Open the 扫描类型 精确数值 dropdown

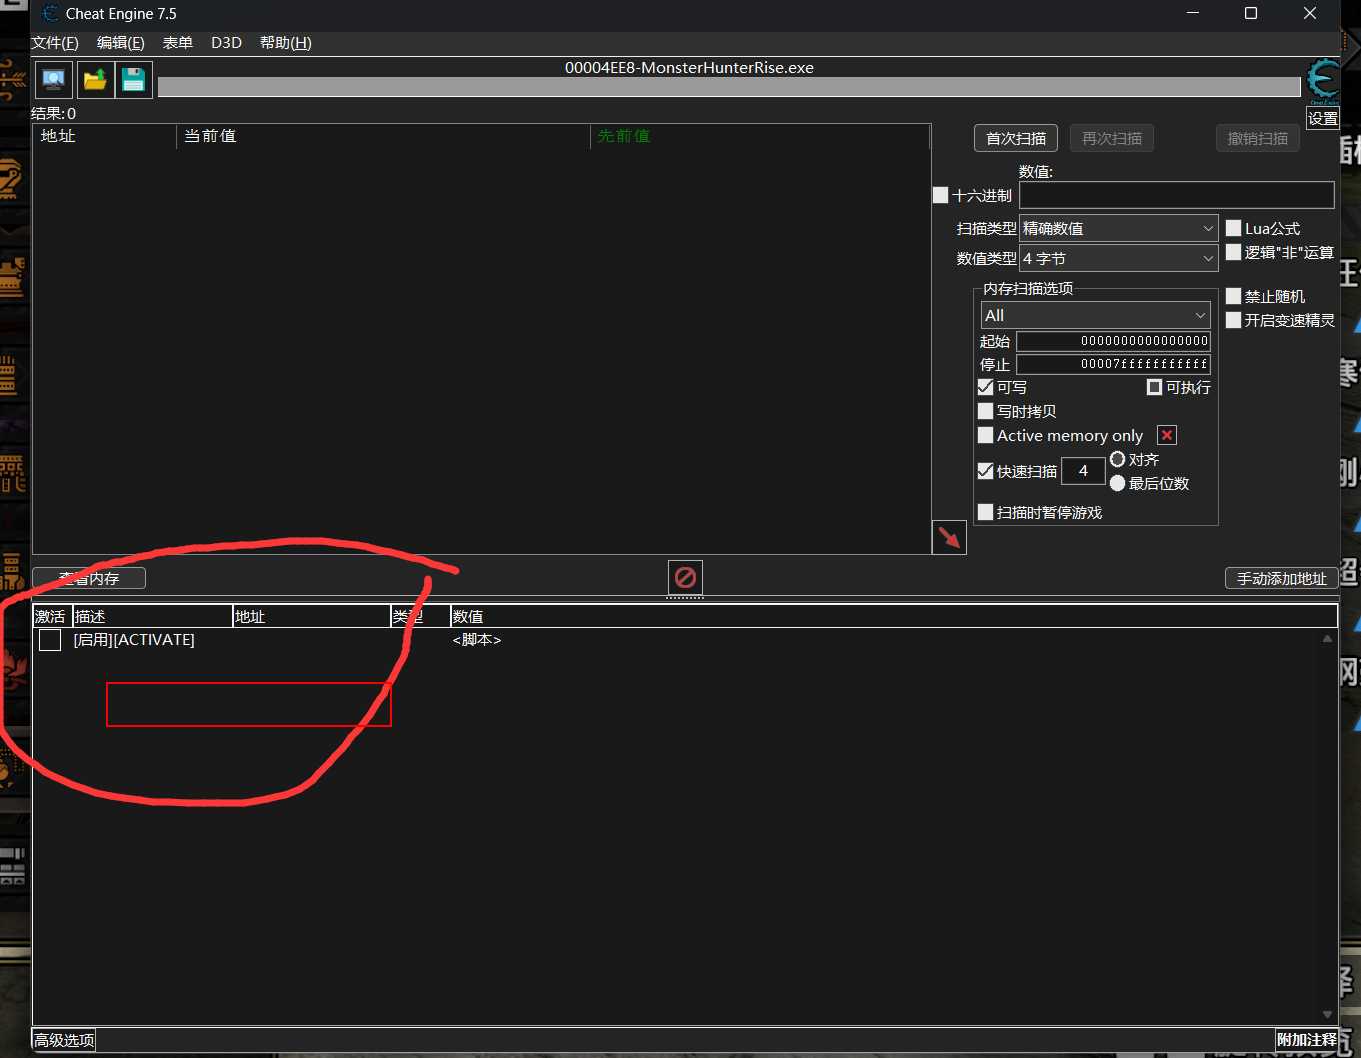(x=1118, y=228)
